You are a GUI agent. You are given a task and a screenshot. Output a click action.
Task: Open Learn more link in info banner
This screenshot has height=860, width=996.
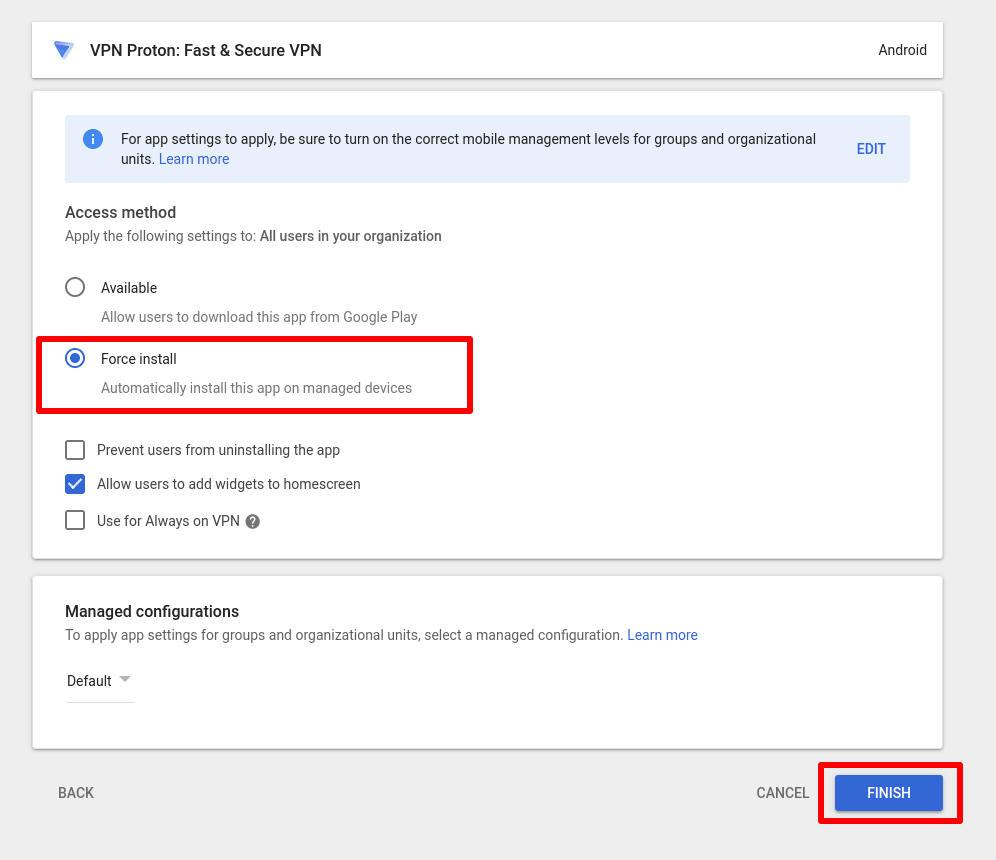coord(194,159)
